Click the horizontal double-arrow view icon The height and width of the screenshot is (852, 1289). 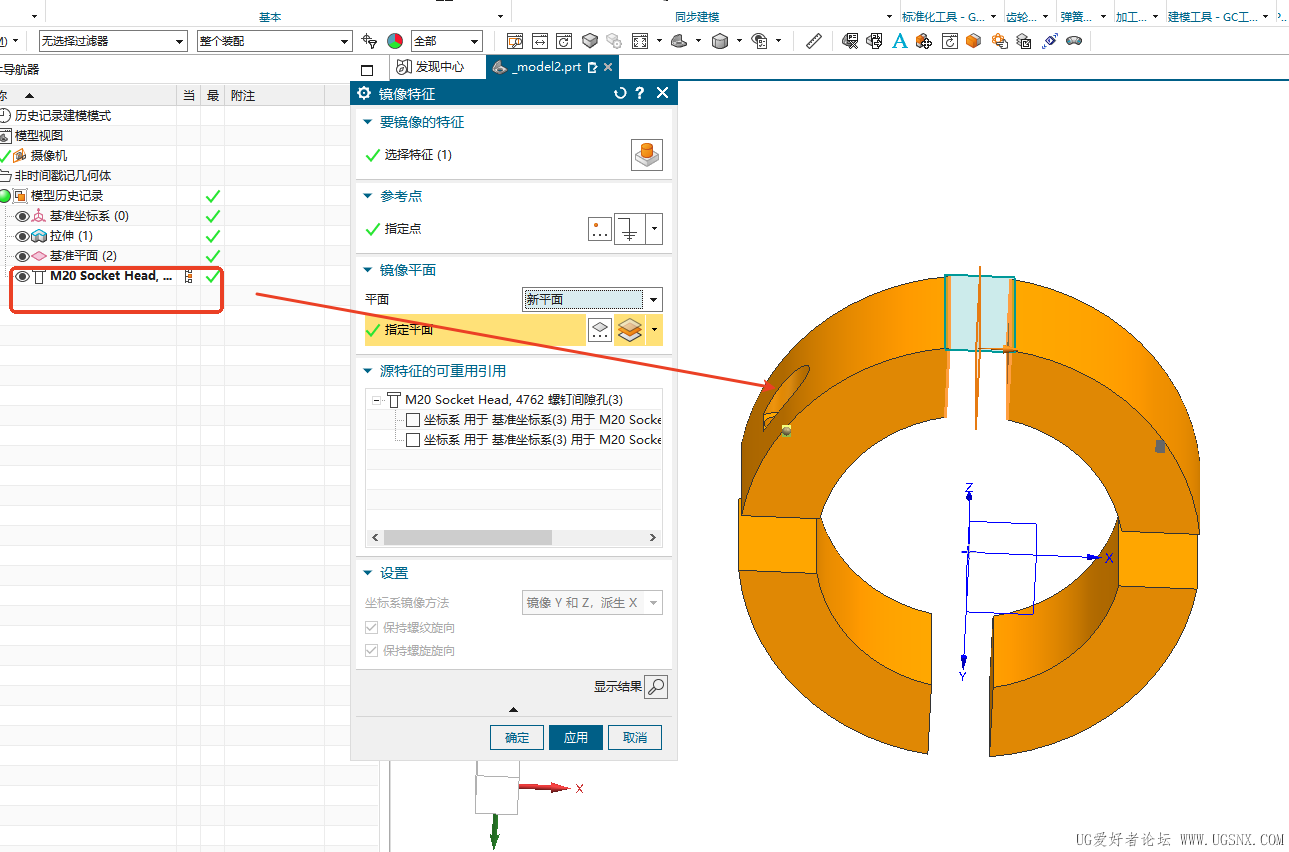540,41
